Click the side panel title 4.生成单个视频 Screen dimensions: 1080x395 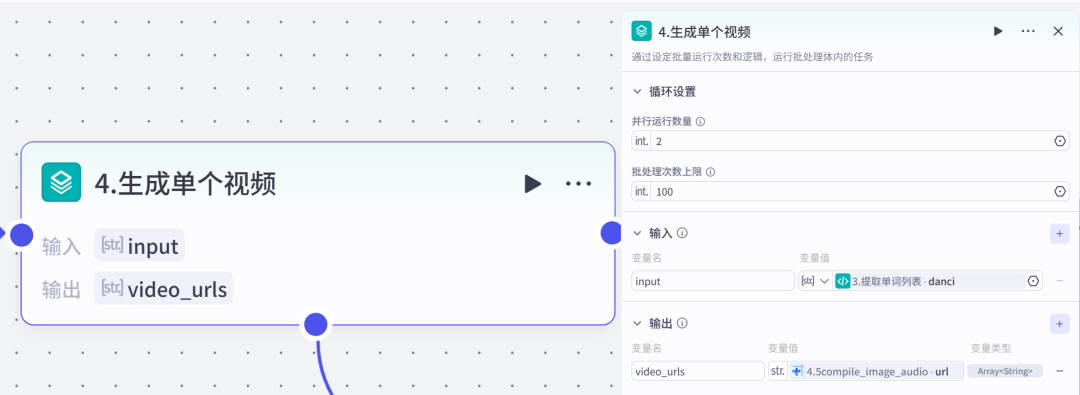point(705,31)
